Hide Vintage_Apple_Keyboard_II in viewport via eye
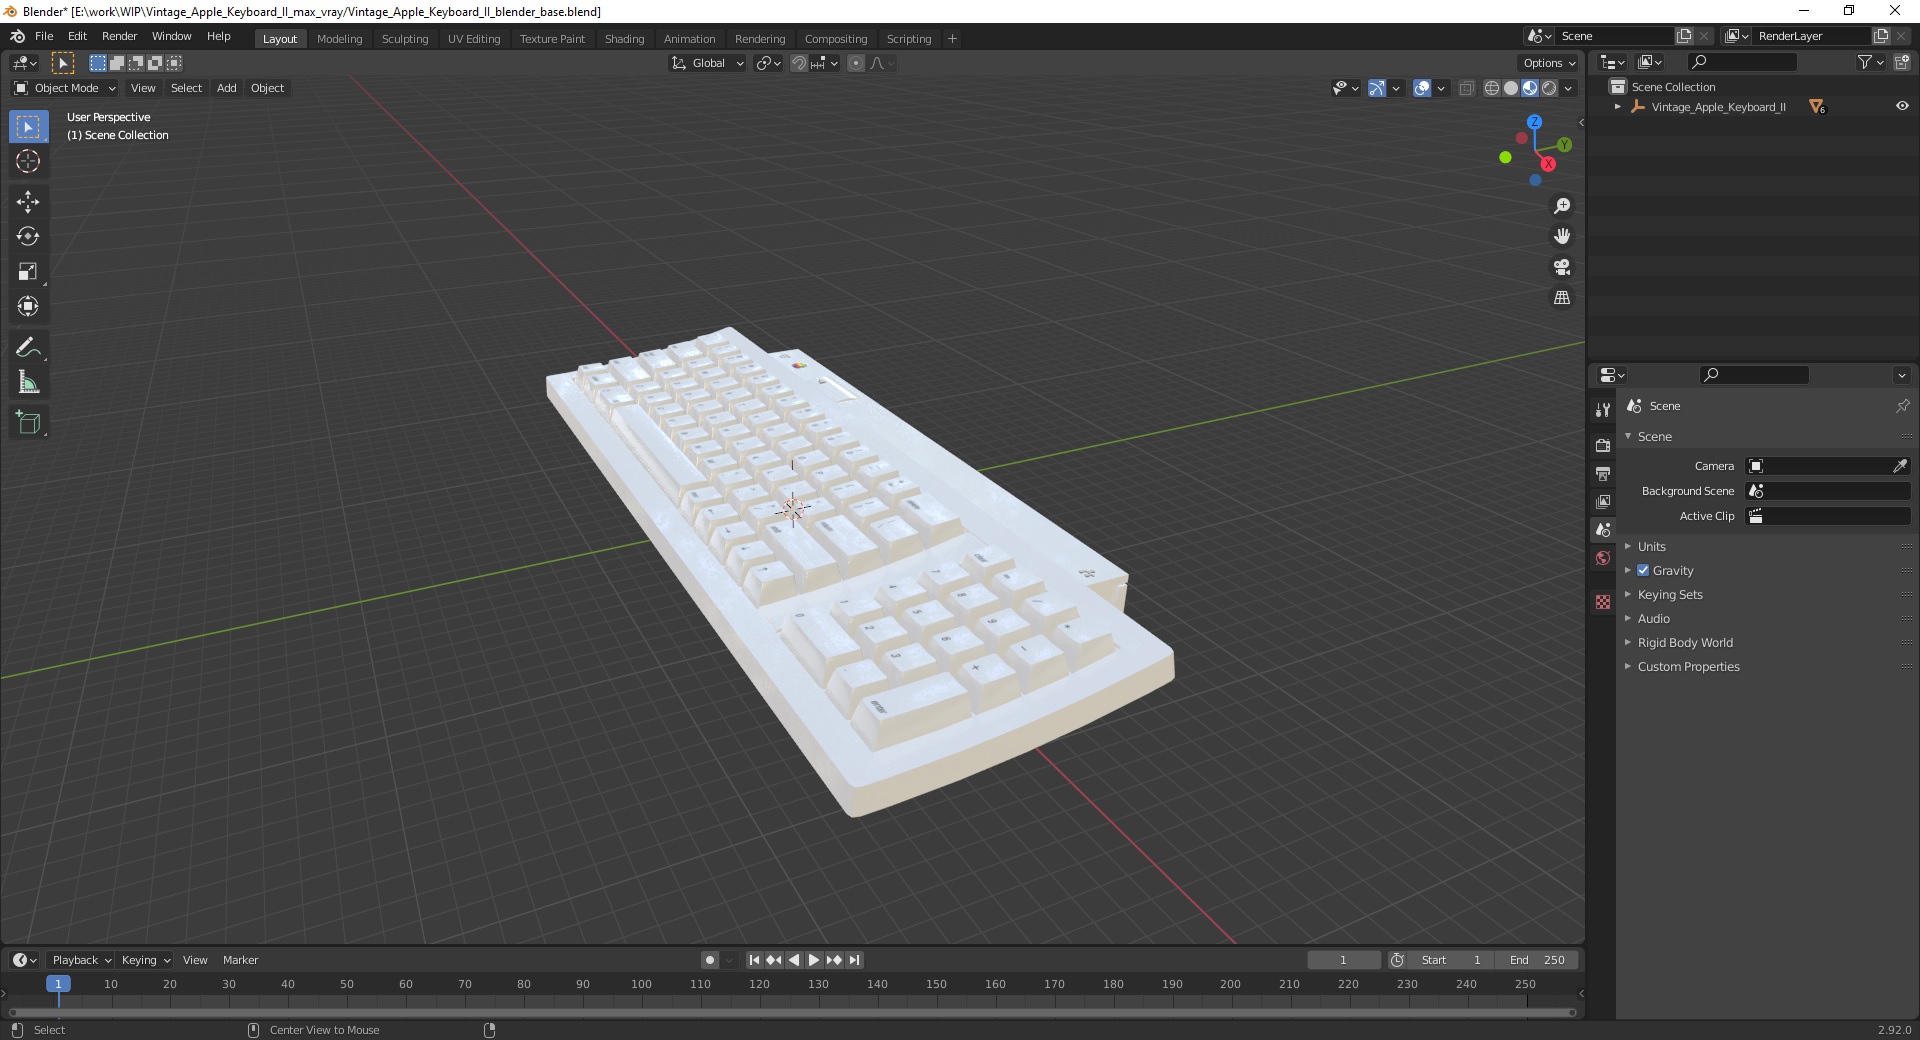Viewport: 1920px width, 1040px height. tap(1902, 106)
